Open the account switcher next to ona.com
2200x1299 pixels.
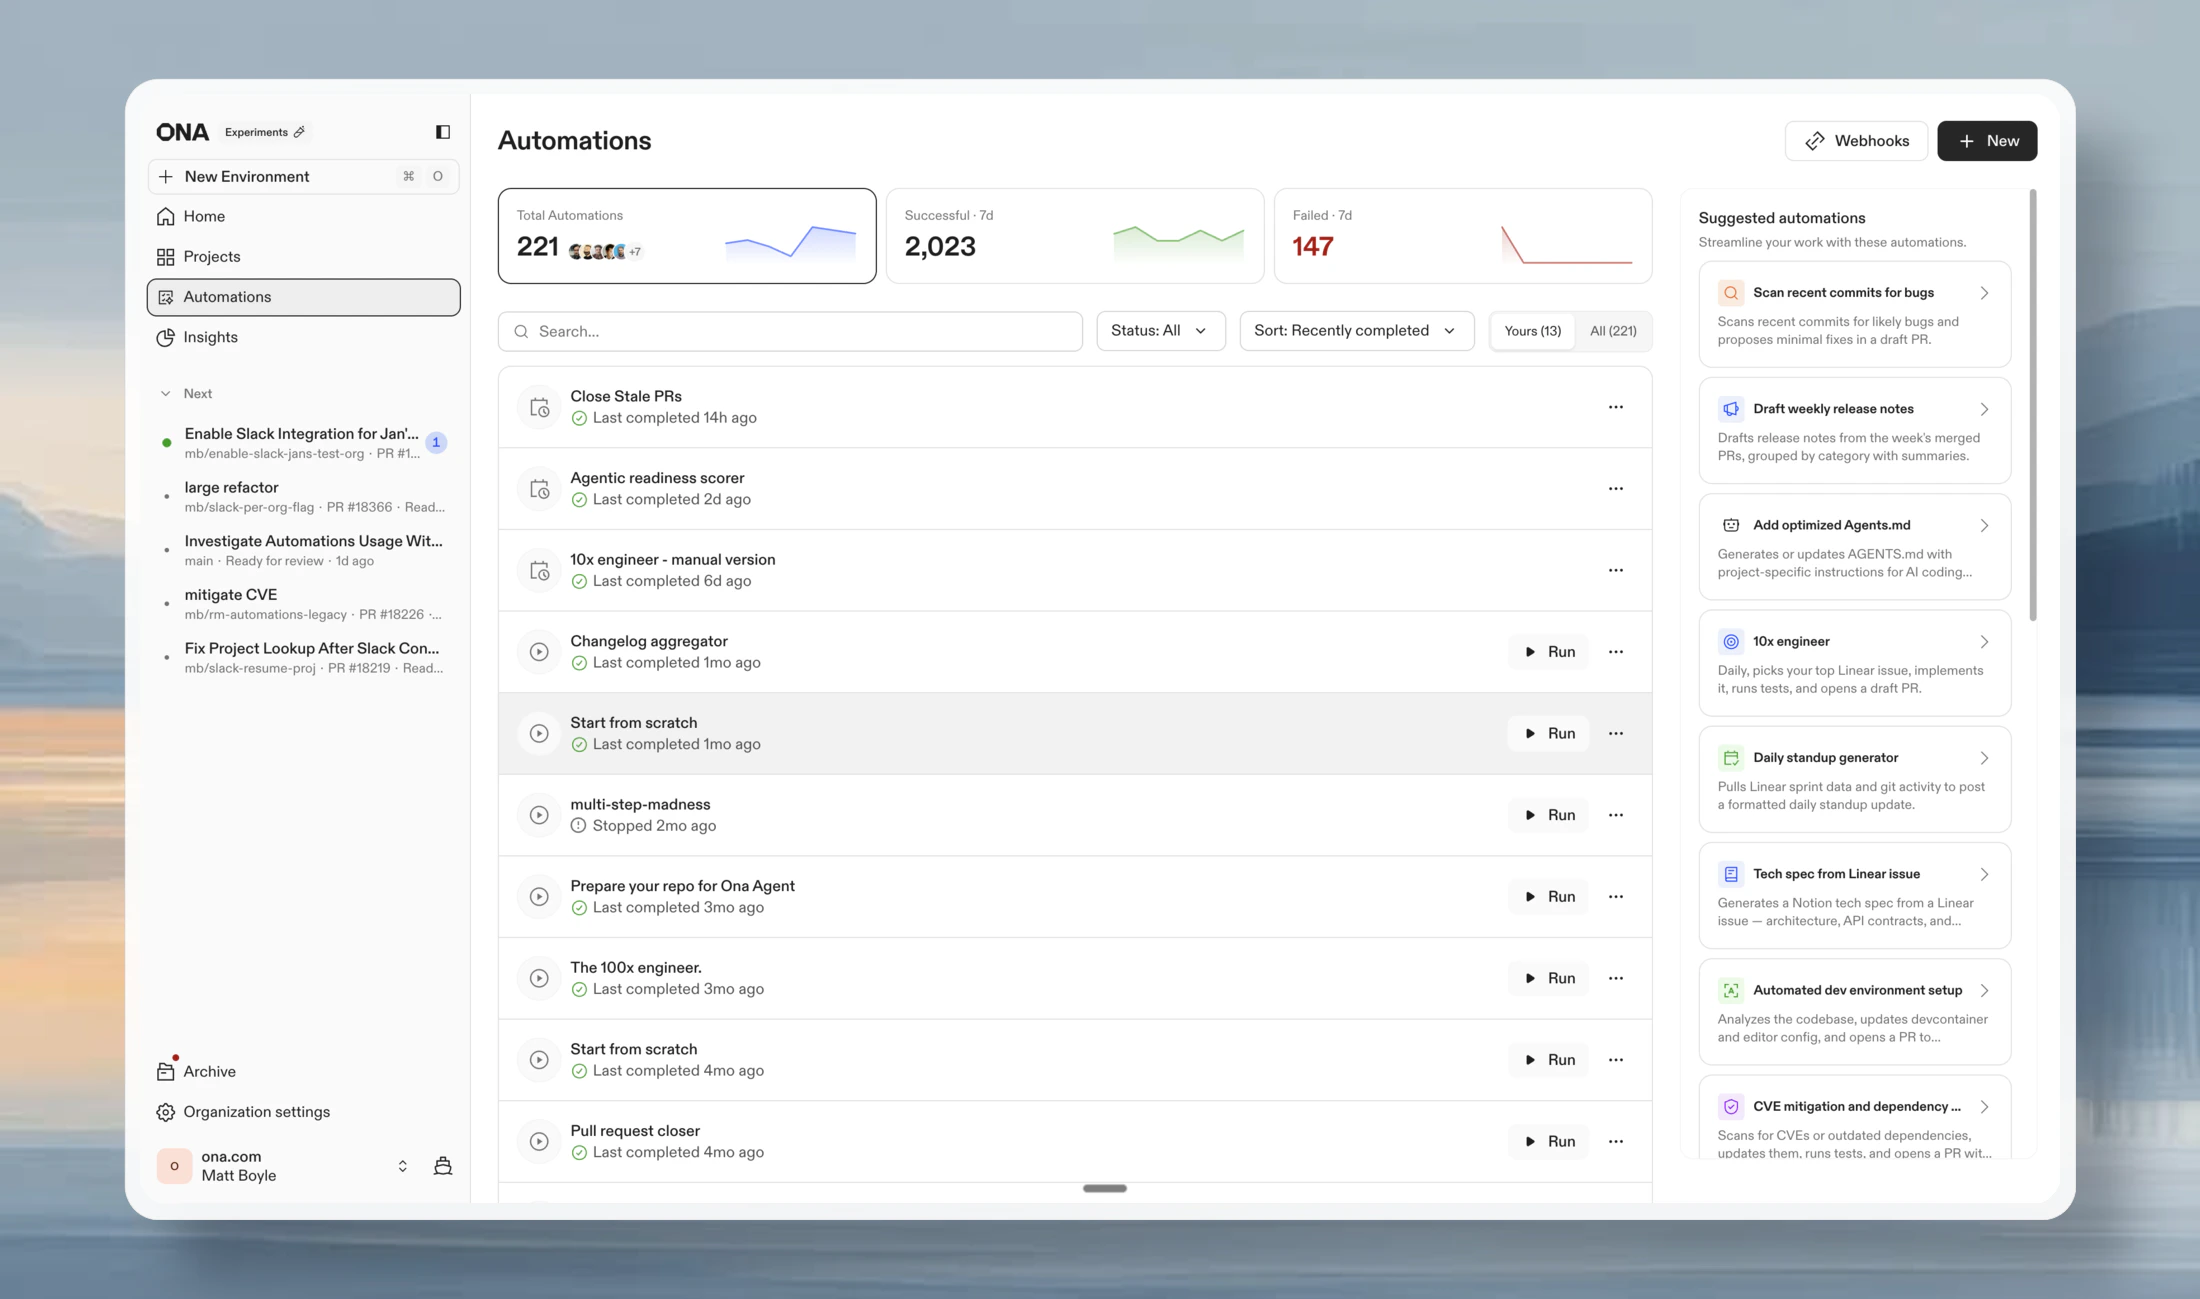[x=403, y=1165]
